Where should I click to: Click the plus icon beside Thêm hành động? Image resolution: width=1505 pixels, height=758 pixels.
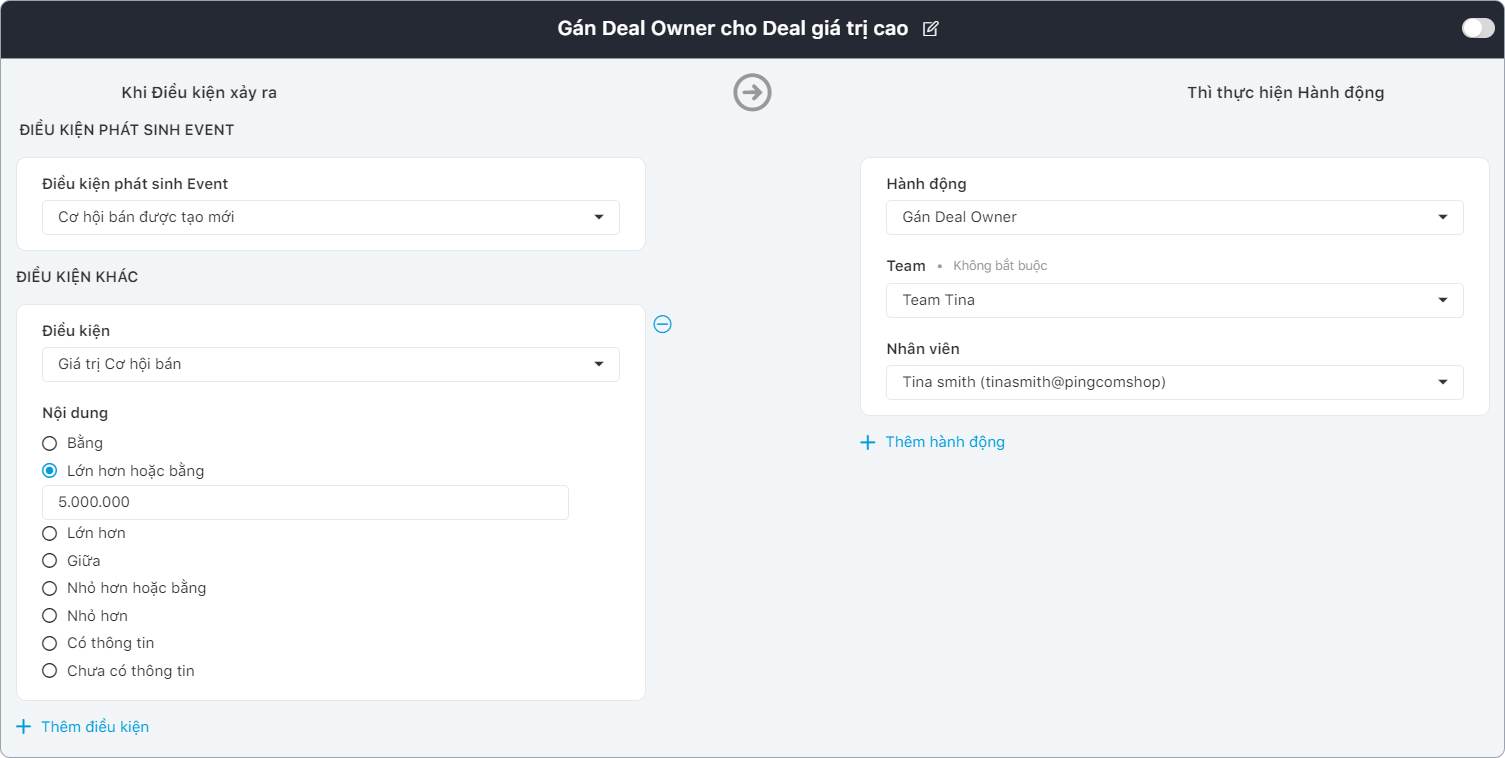click(x=868, y=442)
